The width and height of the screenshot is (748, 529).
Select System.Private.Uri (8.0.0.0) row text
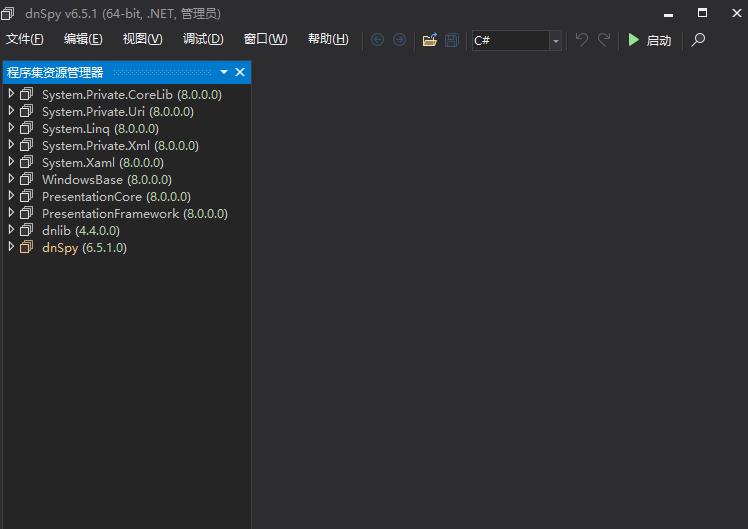coord(118,112)
